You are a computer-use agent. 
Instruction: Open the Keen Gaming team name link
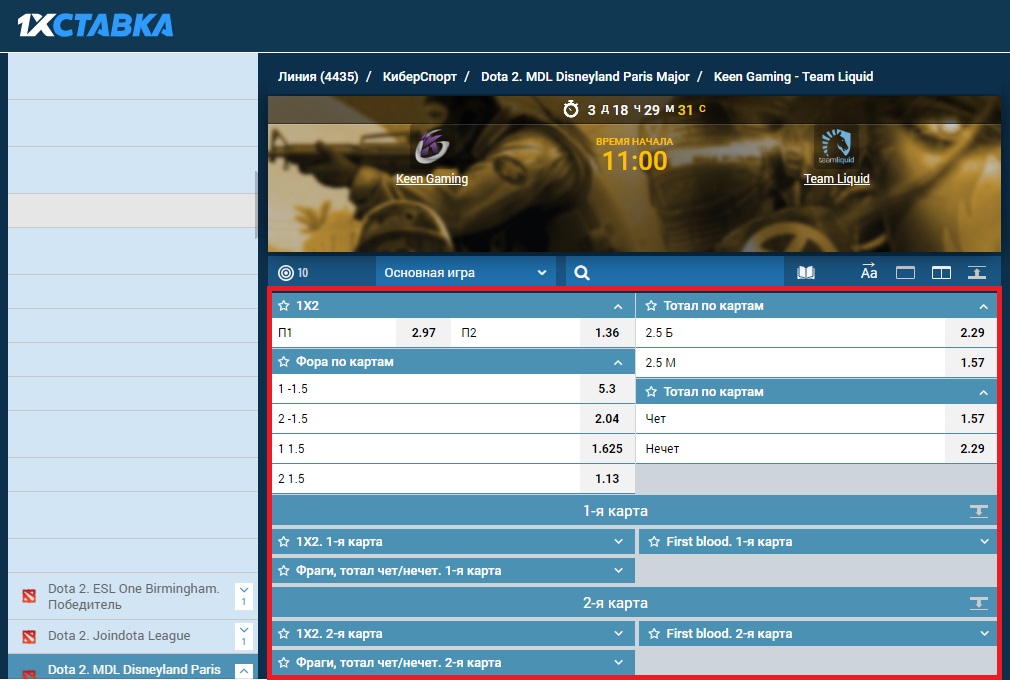[432, 178]
